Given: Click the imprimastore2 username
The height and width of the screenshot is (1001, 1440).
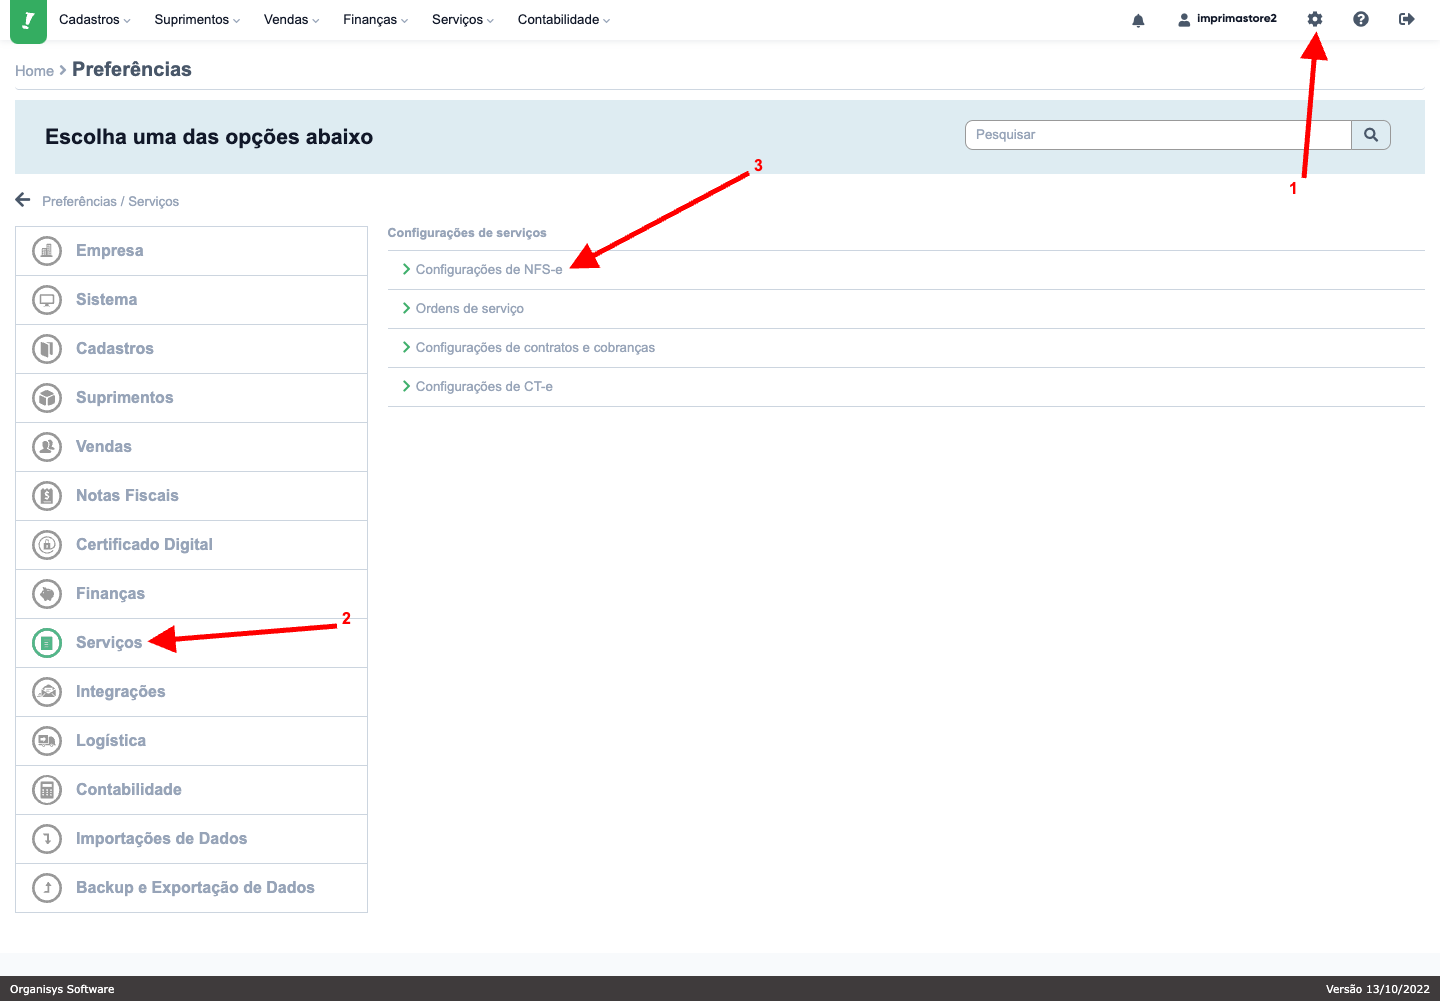Looking at the screenshot, I should [1237, 19].
